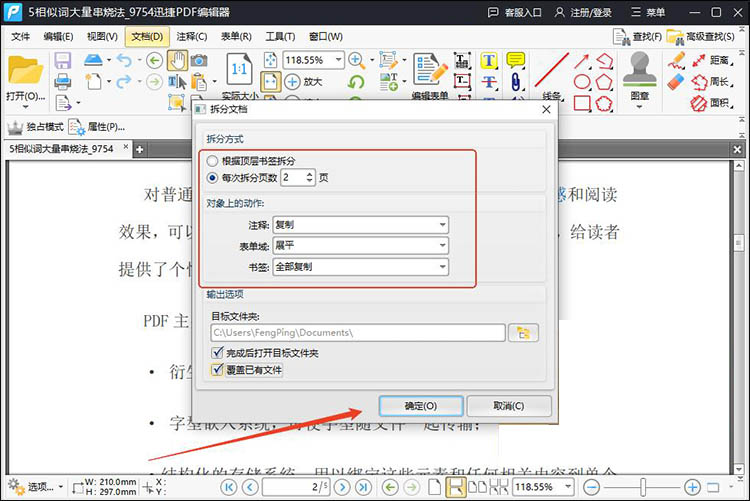Select the Eraser tool
750x501 pixels.
(x=675, y=82)
